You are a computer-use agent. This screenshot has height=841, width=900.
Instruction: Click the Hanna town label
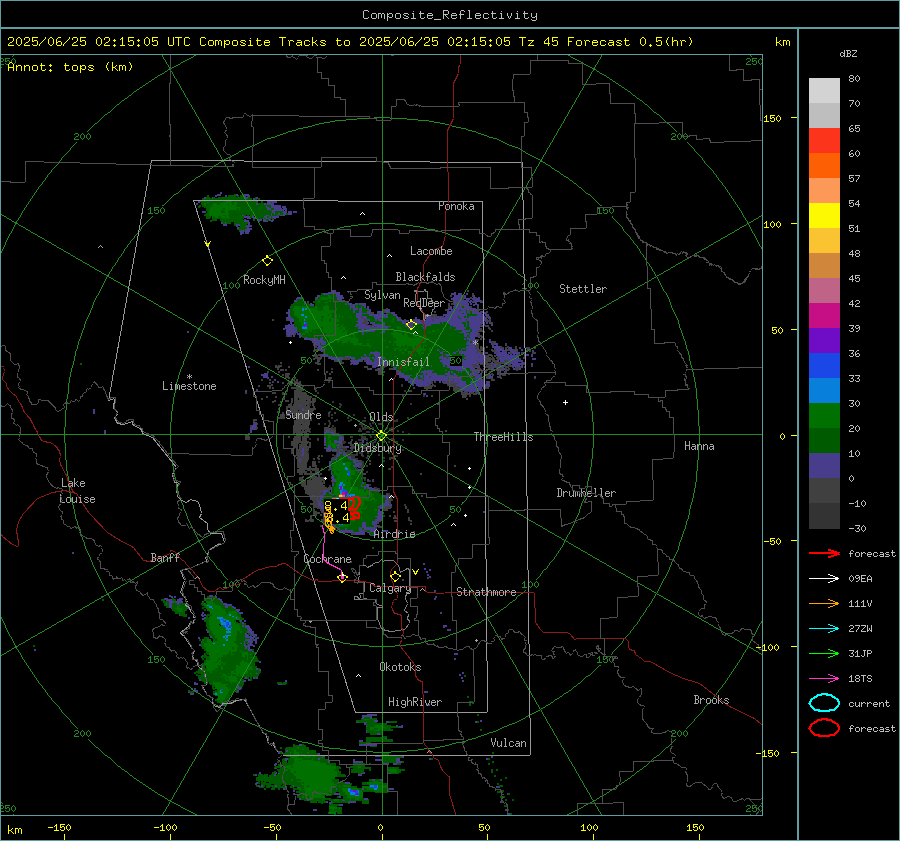[699, 446]
